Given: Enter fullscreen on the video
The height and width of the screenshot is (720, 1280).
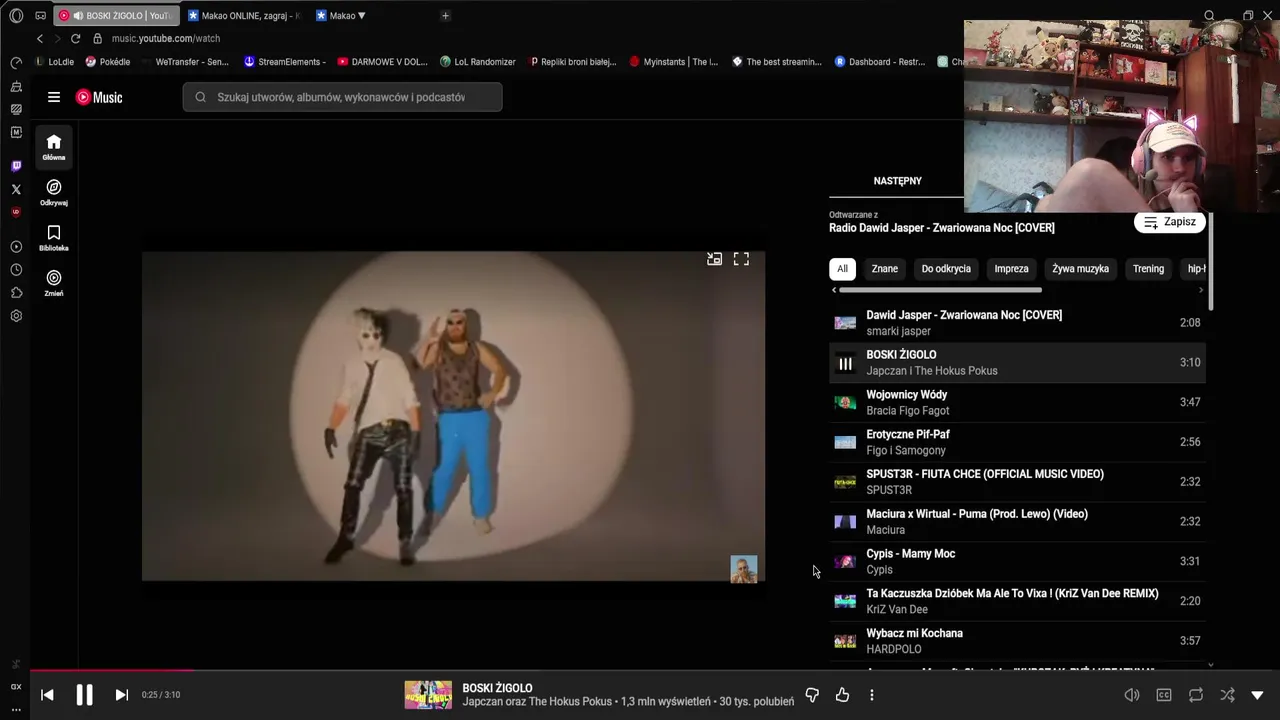Looking at the screenshot, I should [x=741, y=259].
